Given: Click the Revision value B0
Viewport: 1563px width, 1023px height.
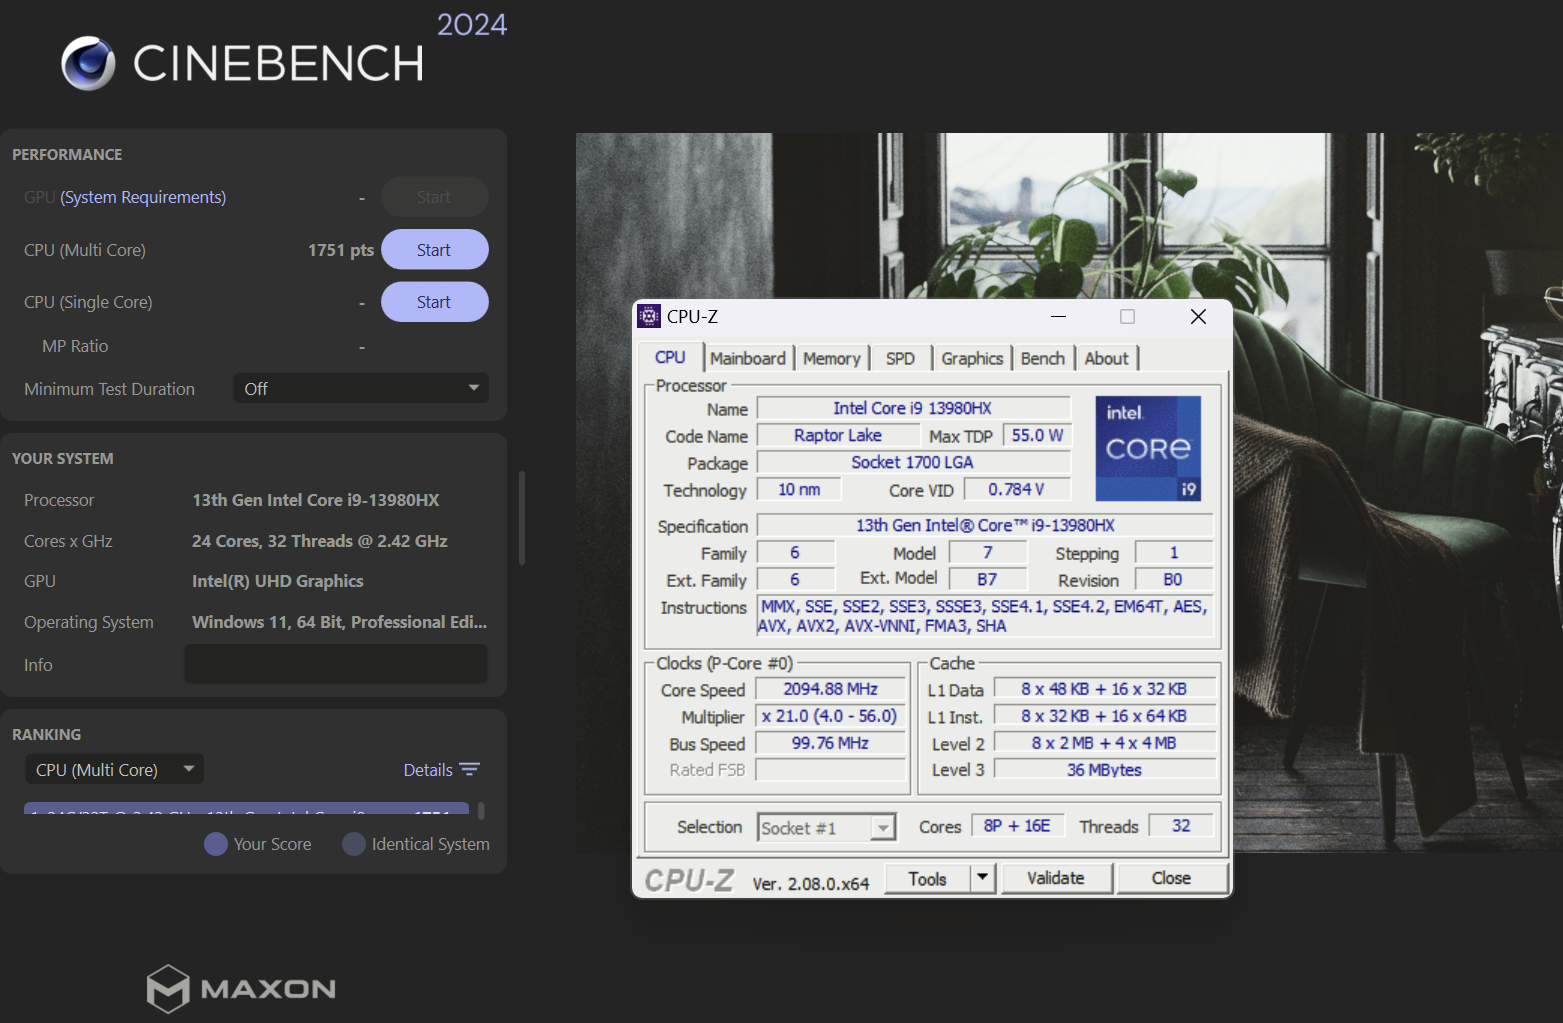Looking at the screenshot, I should 1173,580.
